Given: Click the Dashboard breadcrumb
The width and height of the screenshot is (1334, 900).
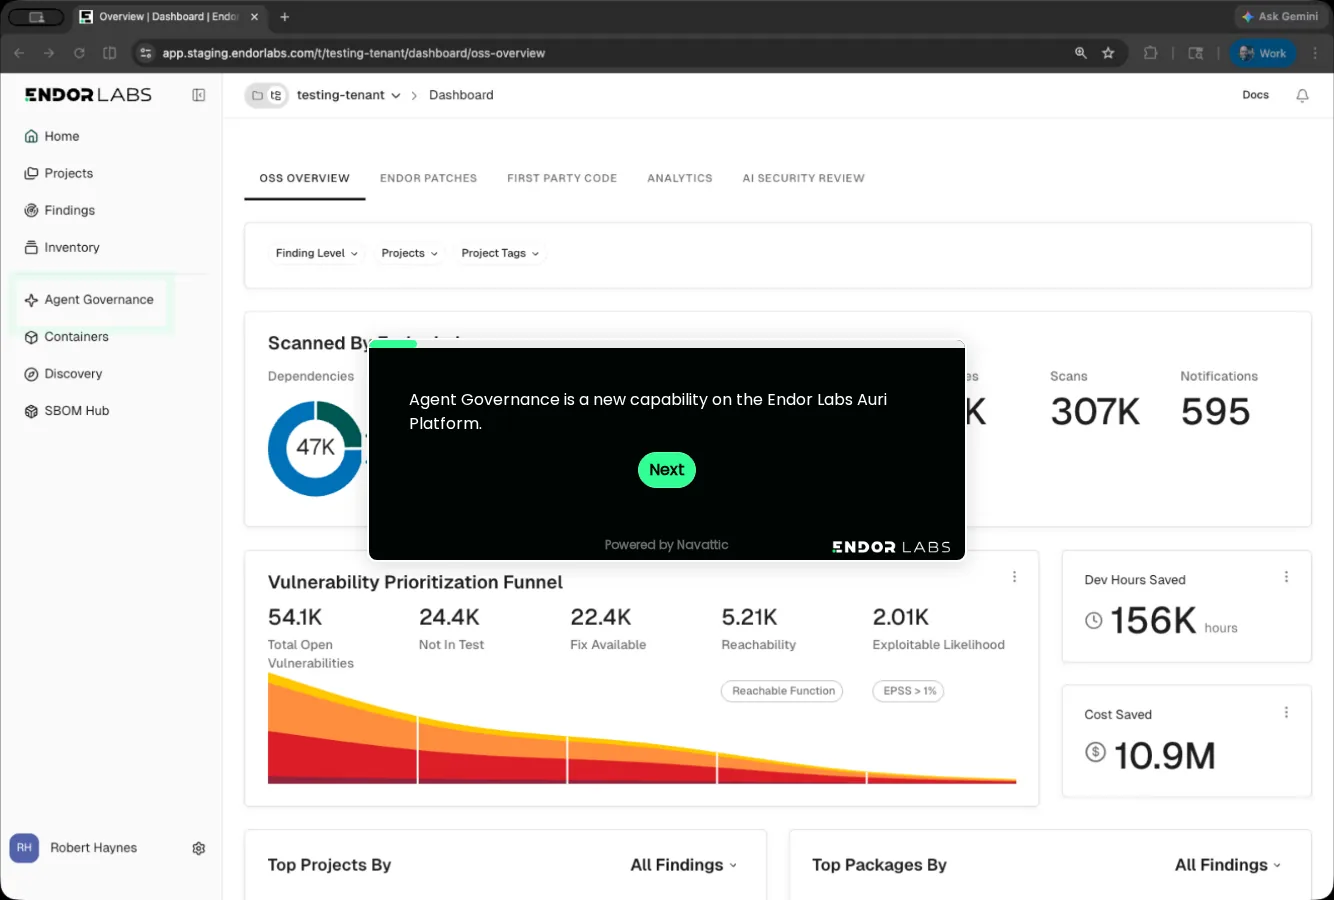Looking at the screenshot, I should pyautogui.click(x=461, y=95).
